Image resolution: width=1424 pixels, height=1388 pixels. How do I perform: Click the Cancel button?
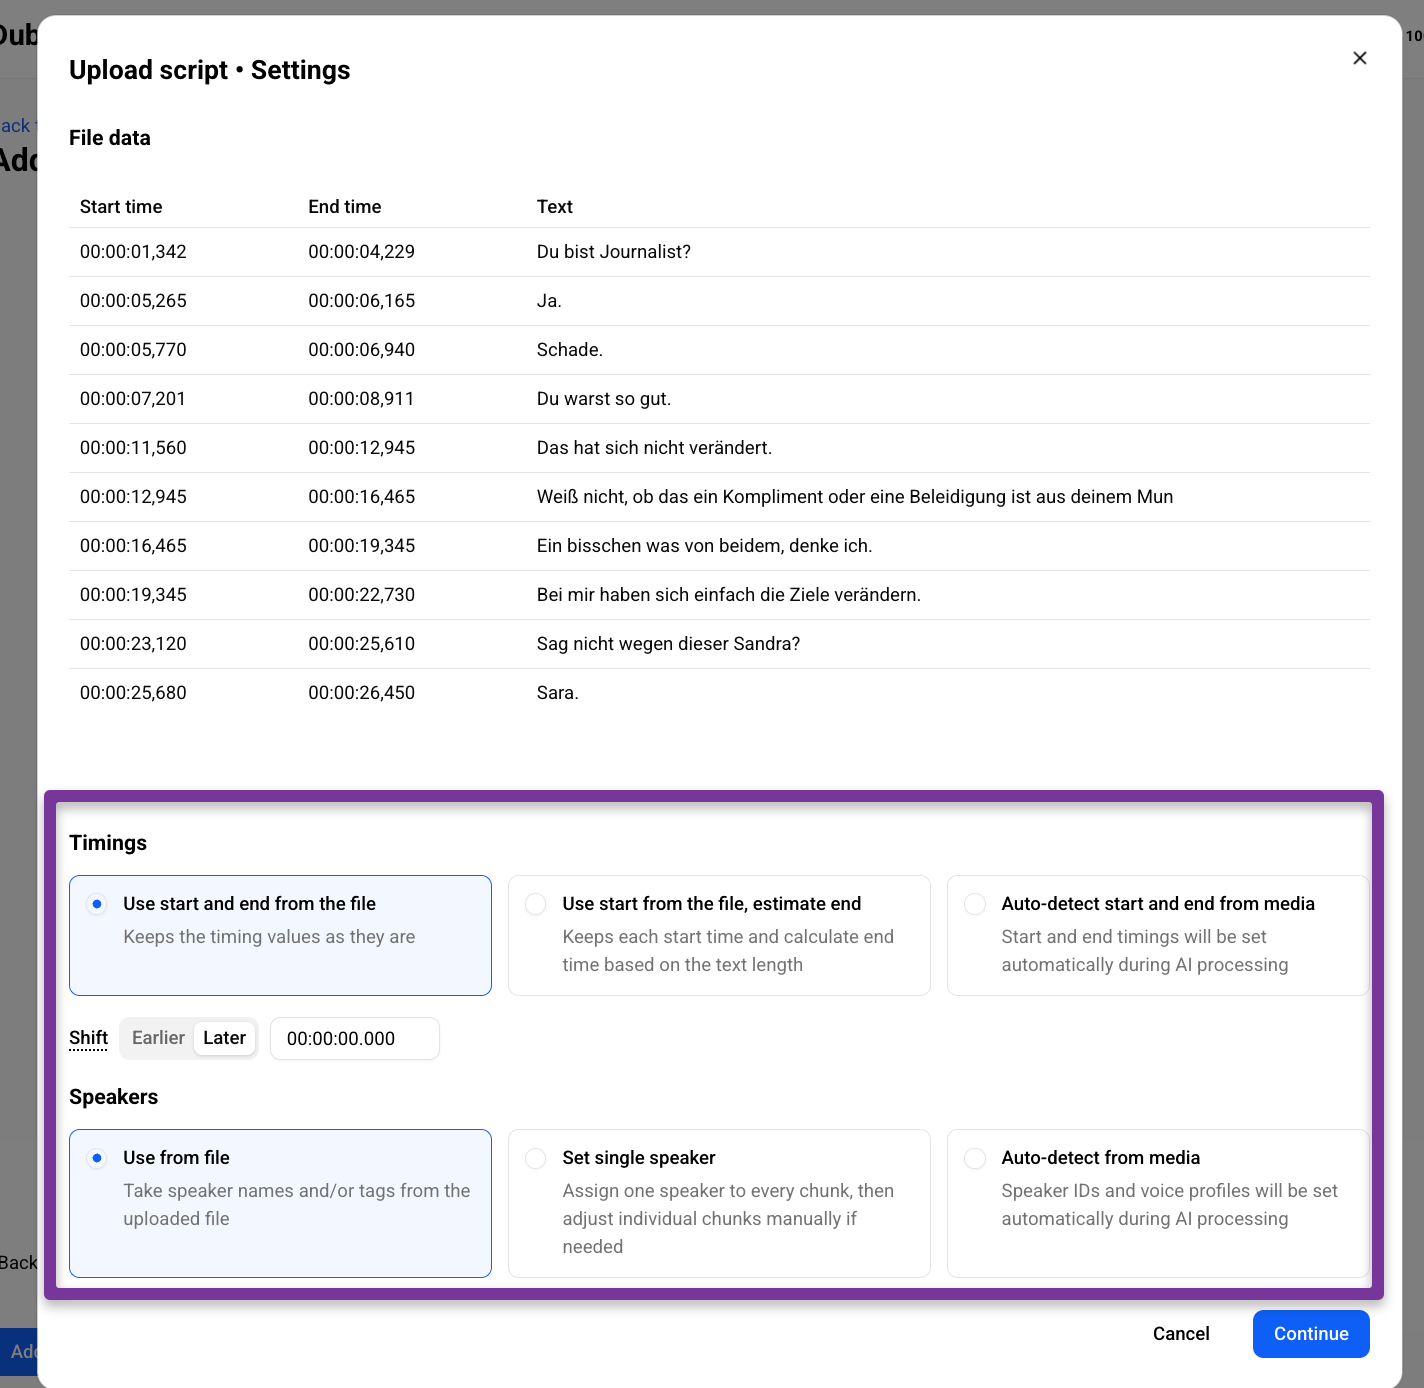point(1181,1334)
